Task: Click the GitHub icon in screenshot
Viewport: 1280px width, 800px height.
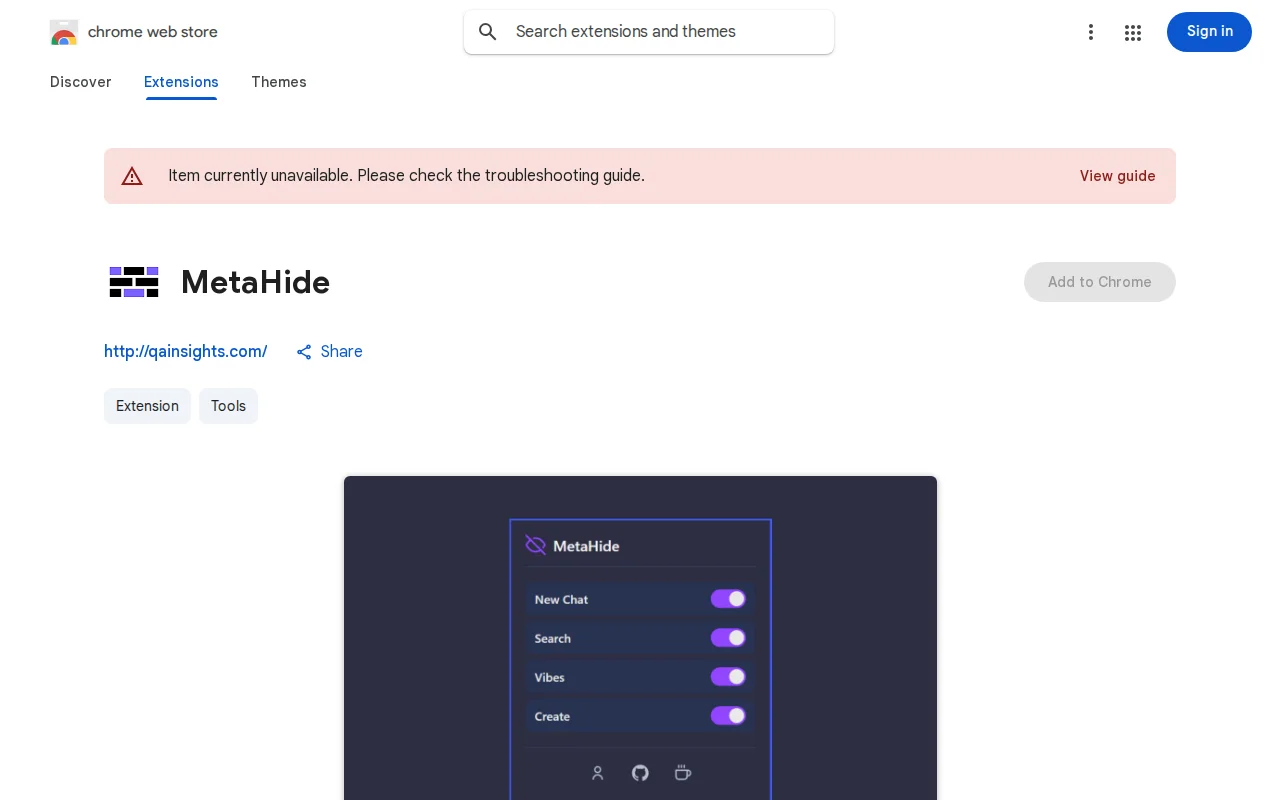Action: [x=640, y=773]
